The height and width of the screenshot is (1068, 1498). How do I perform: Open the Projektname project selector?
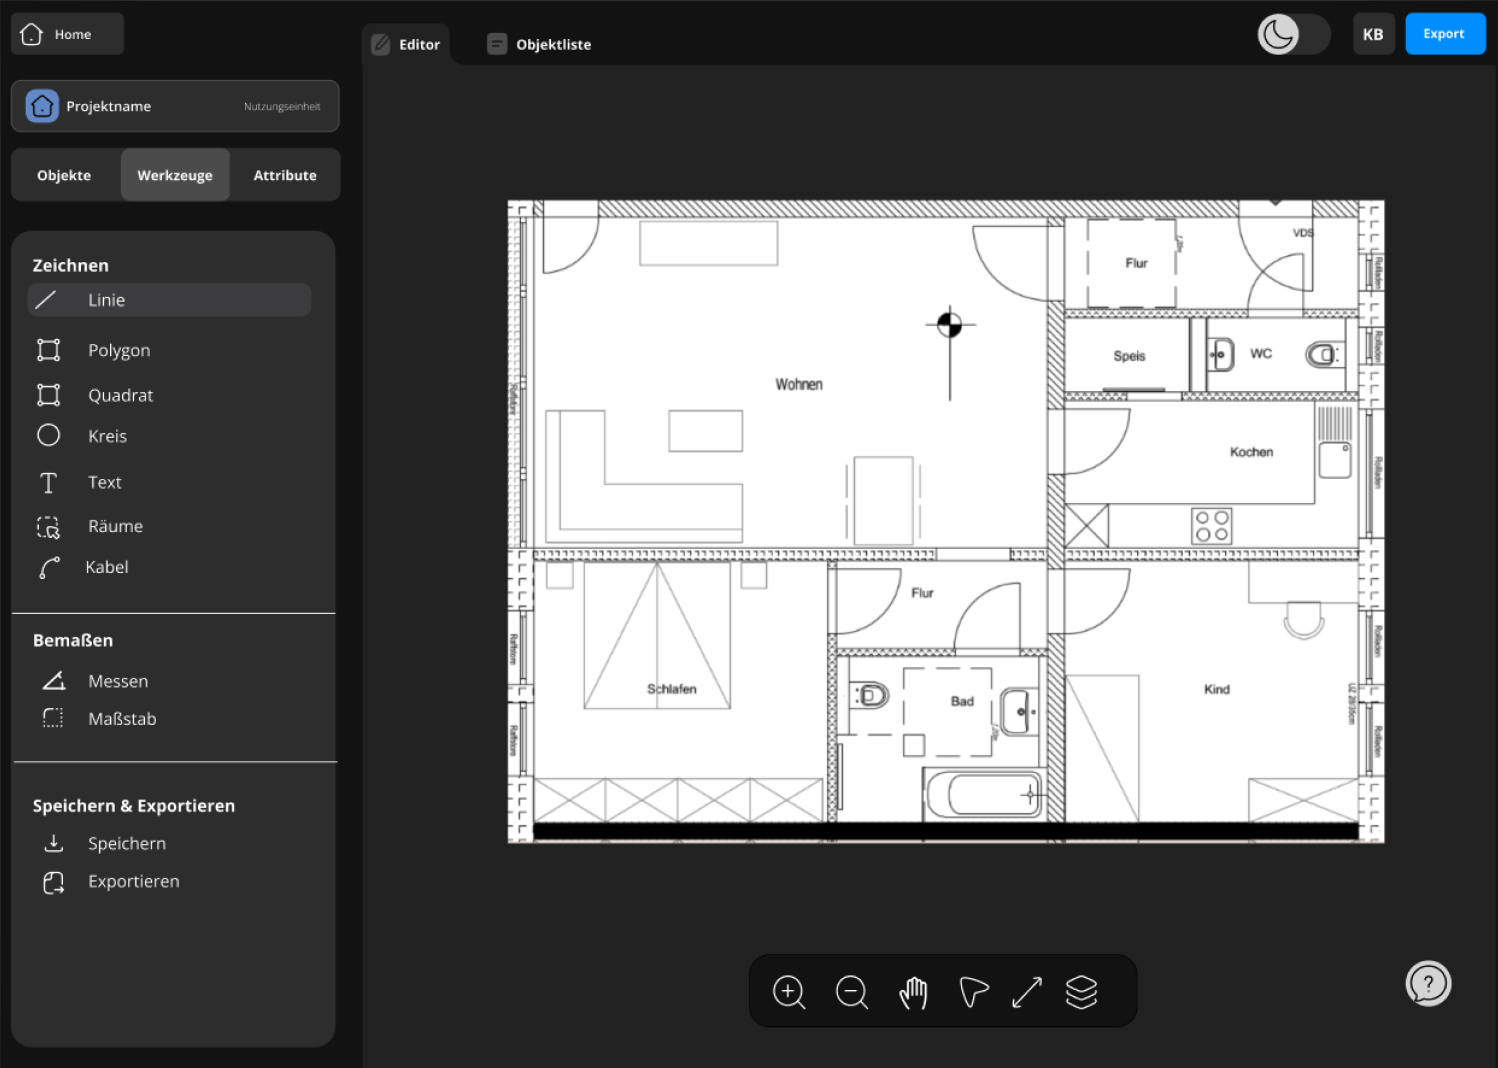coord(175,106)
